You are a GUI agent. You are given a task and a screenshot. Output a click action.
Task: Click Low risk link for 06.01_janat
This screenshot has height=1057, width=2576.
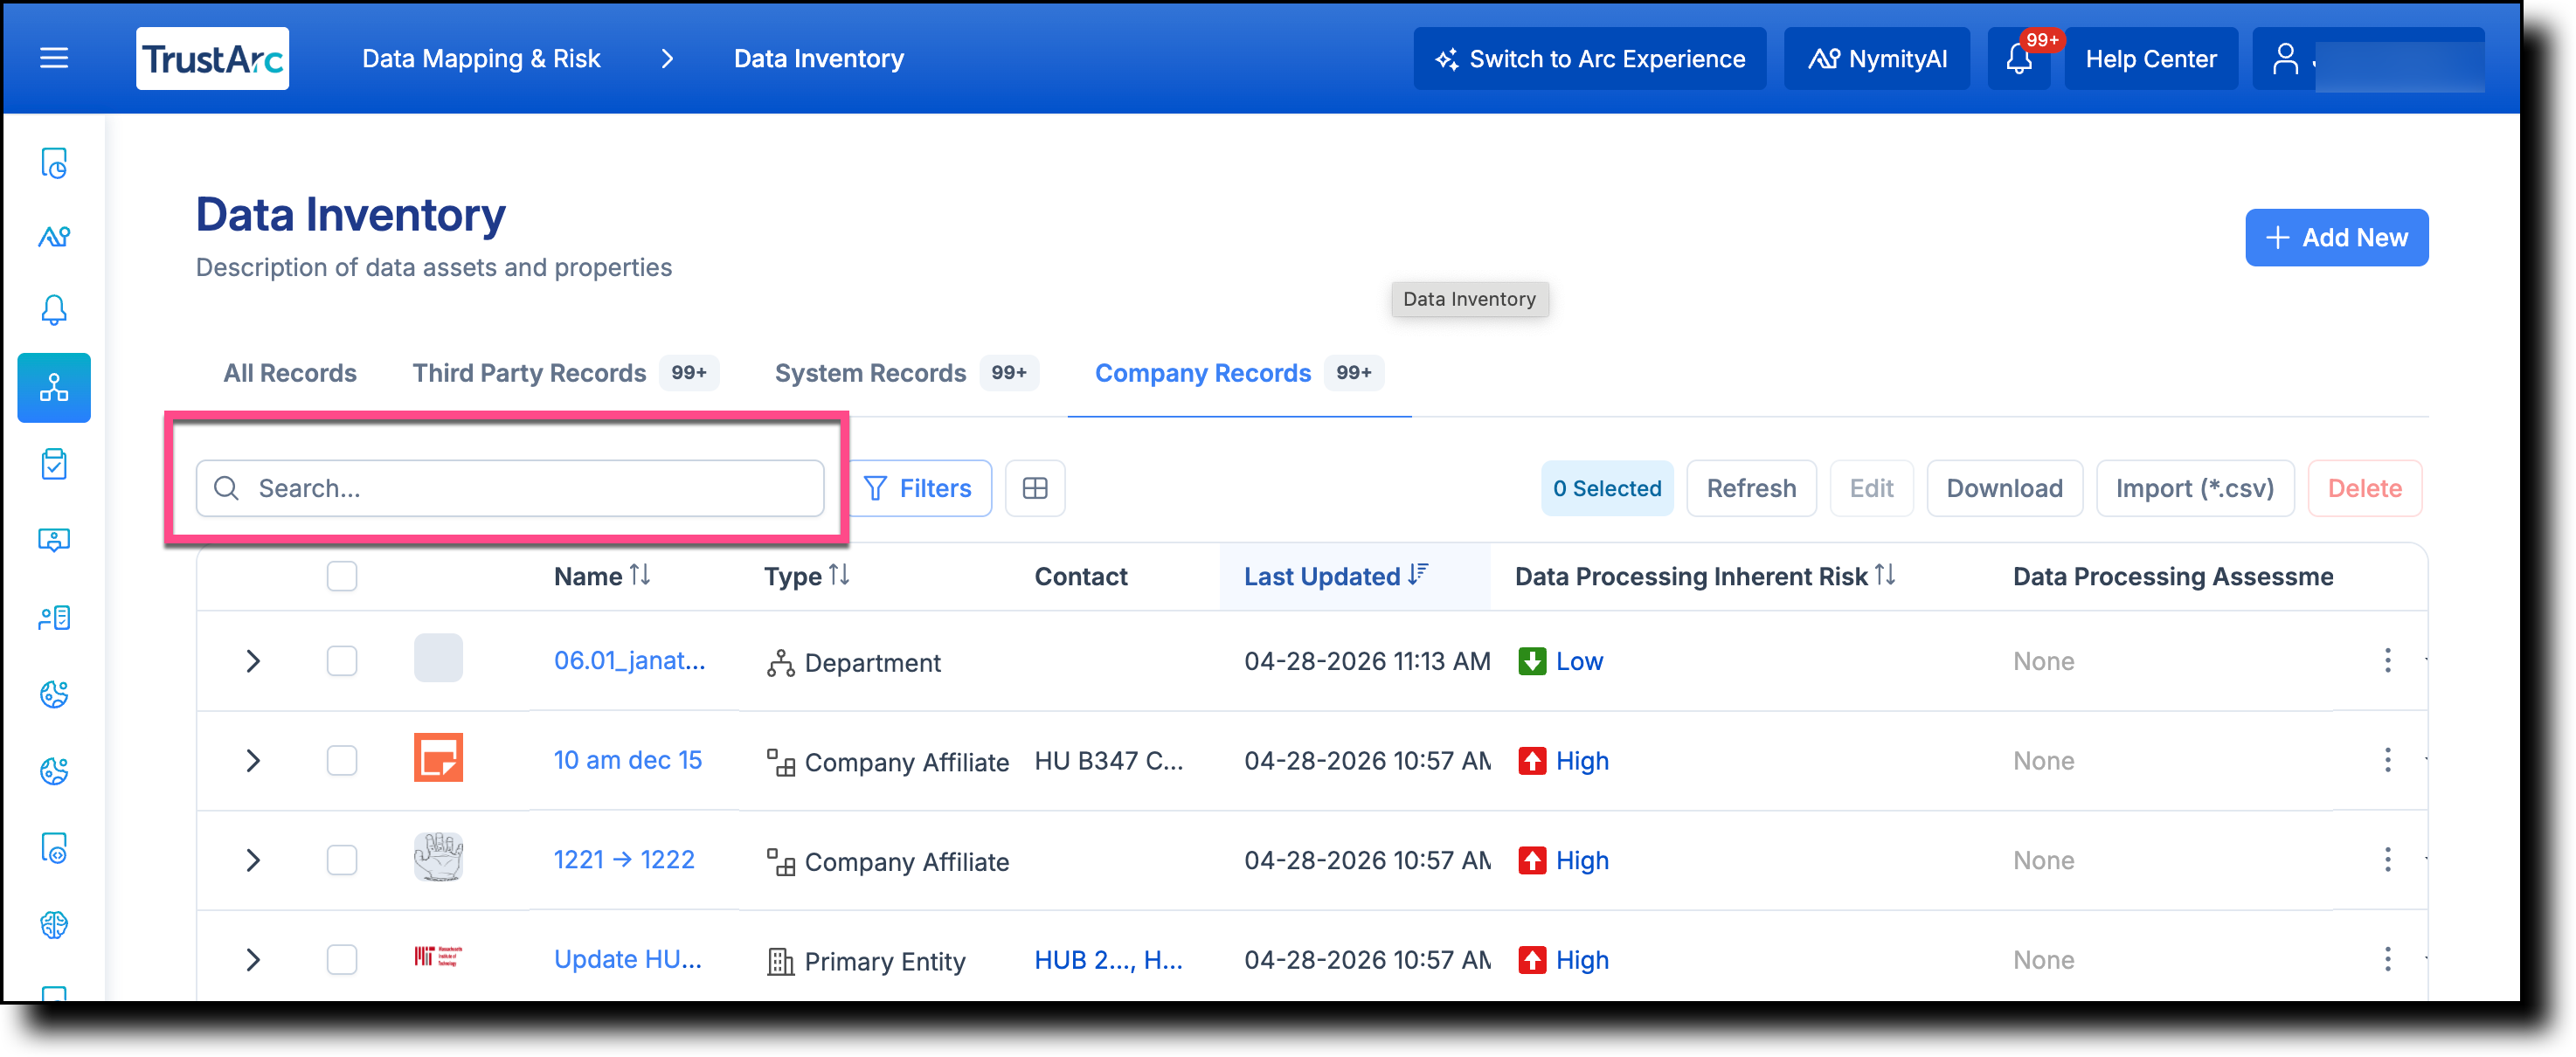[x=1579, y=661]
